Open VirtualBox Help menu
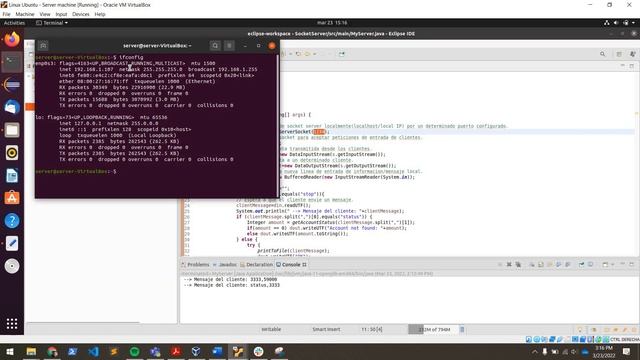The width and height of the screenshot is (640, 360). point(100,14)
